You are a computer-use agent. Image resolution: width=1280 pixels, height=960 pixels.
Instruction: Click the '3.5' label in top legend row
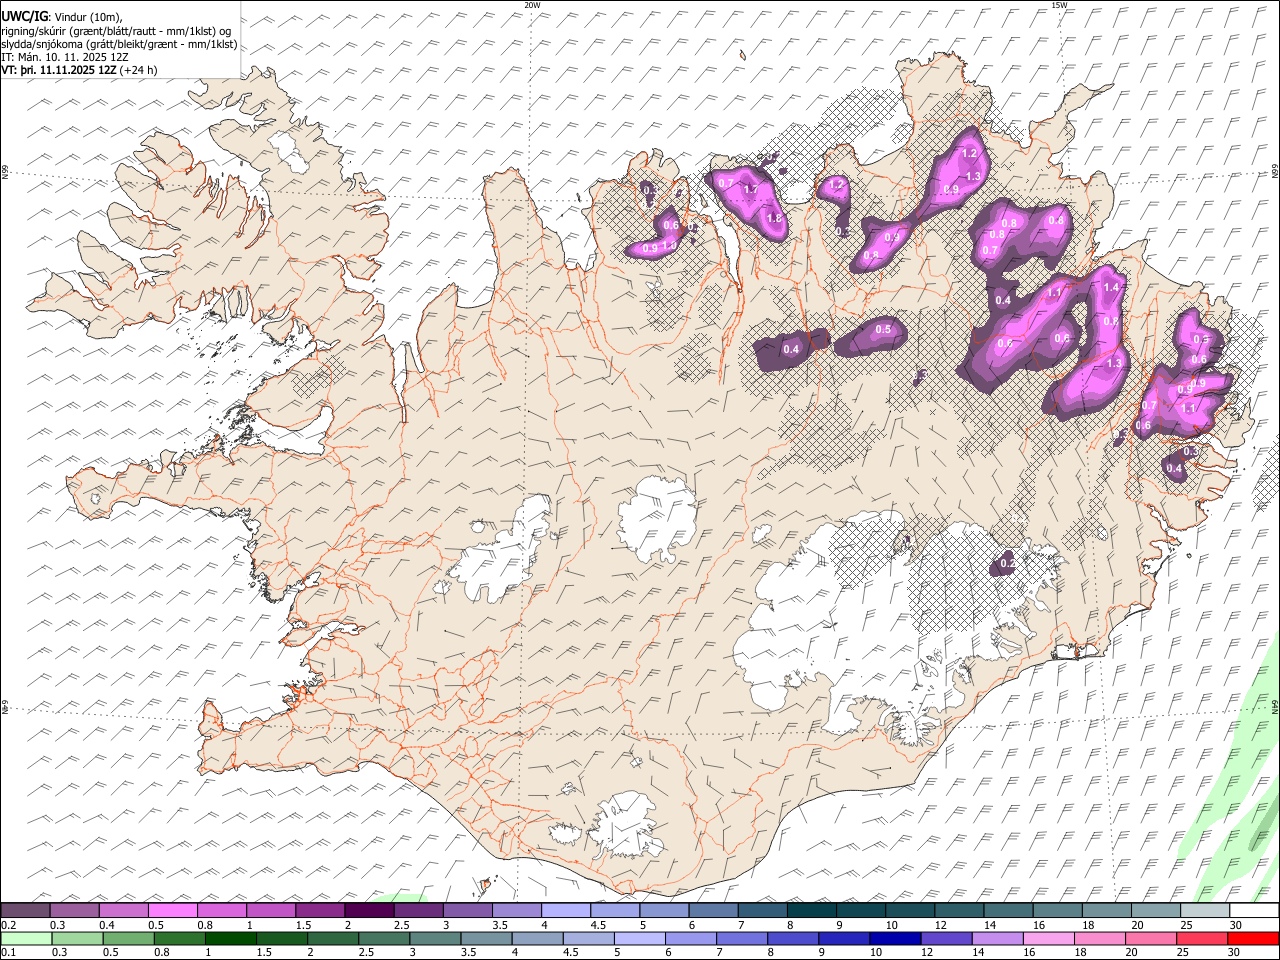[x=498, y=925]
